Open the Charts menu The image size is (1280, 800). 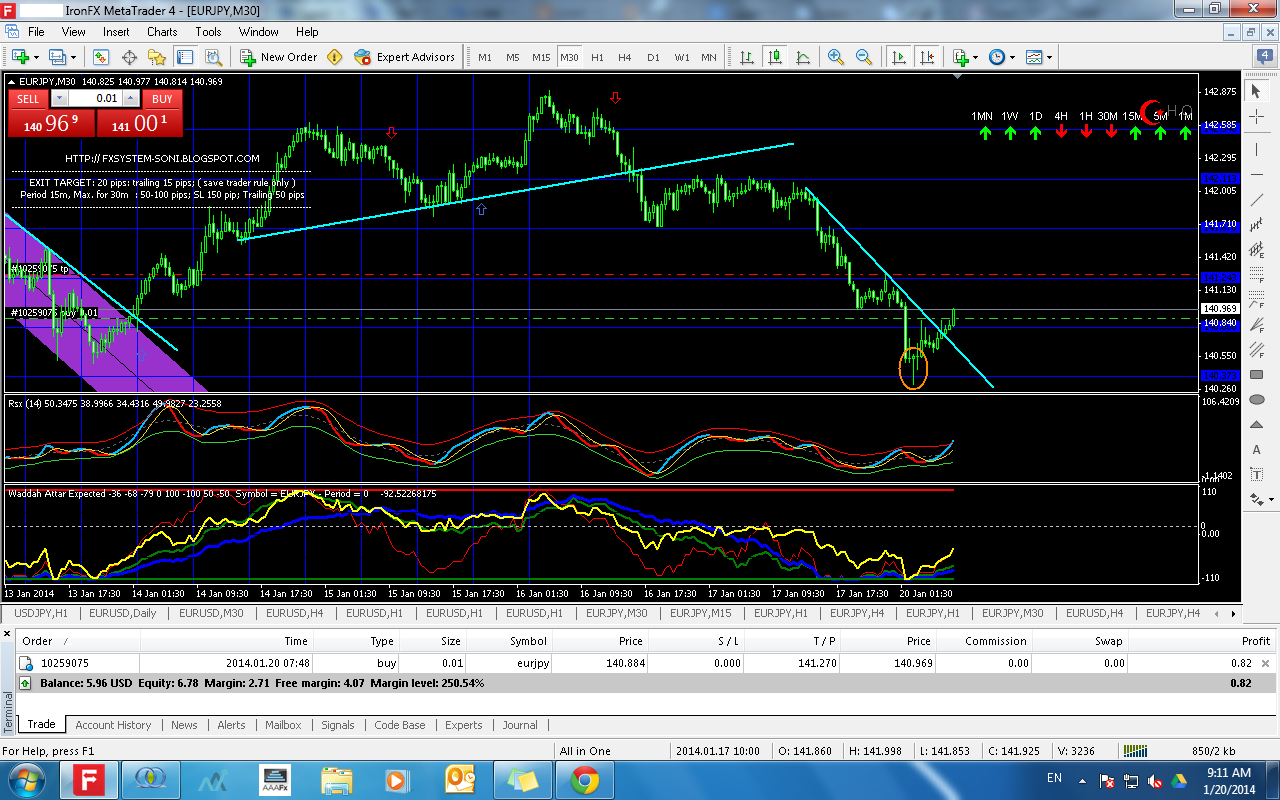click(162, 32)
